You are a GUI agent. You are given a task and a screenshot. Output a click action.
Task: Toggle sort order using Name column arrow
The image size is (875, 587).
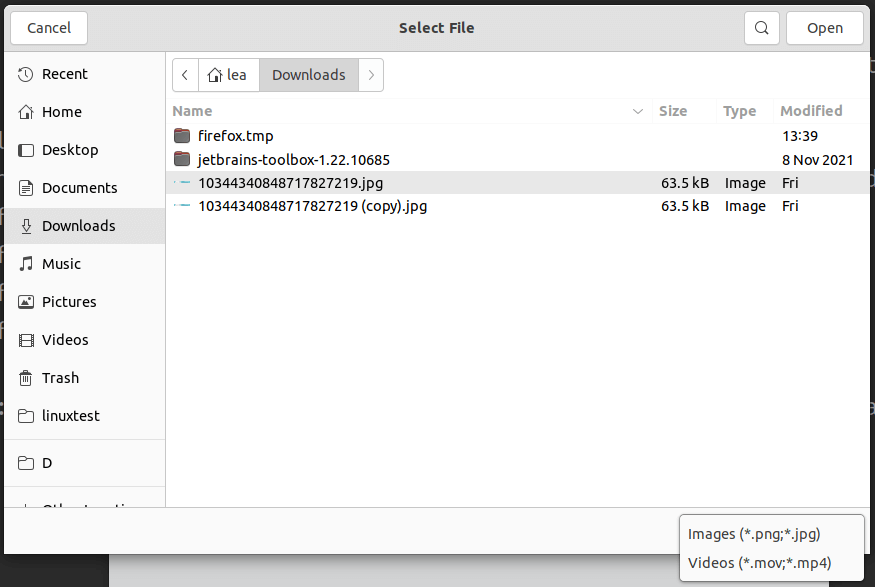pyautogui.click(x=638, y=111)
